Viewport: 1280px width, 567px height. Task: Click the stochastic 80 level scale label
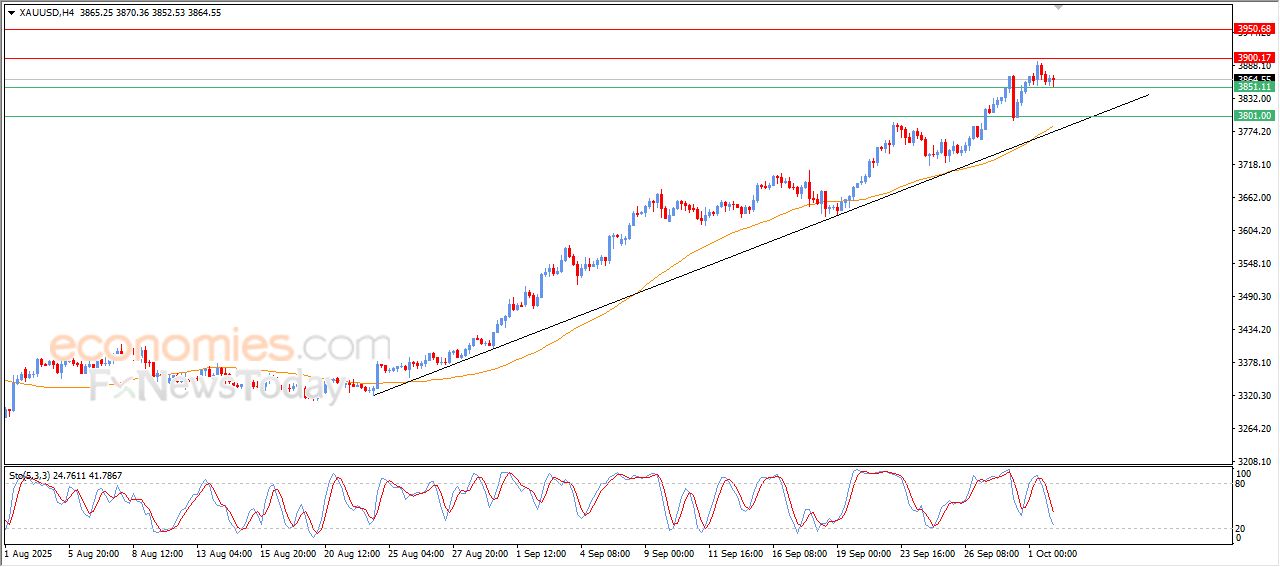click(1242, 484)
